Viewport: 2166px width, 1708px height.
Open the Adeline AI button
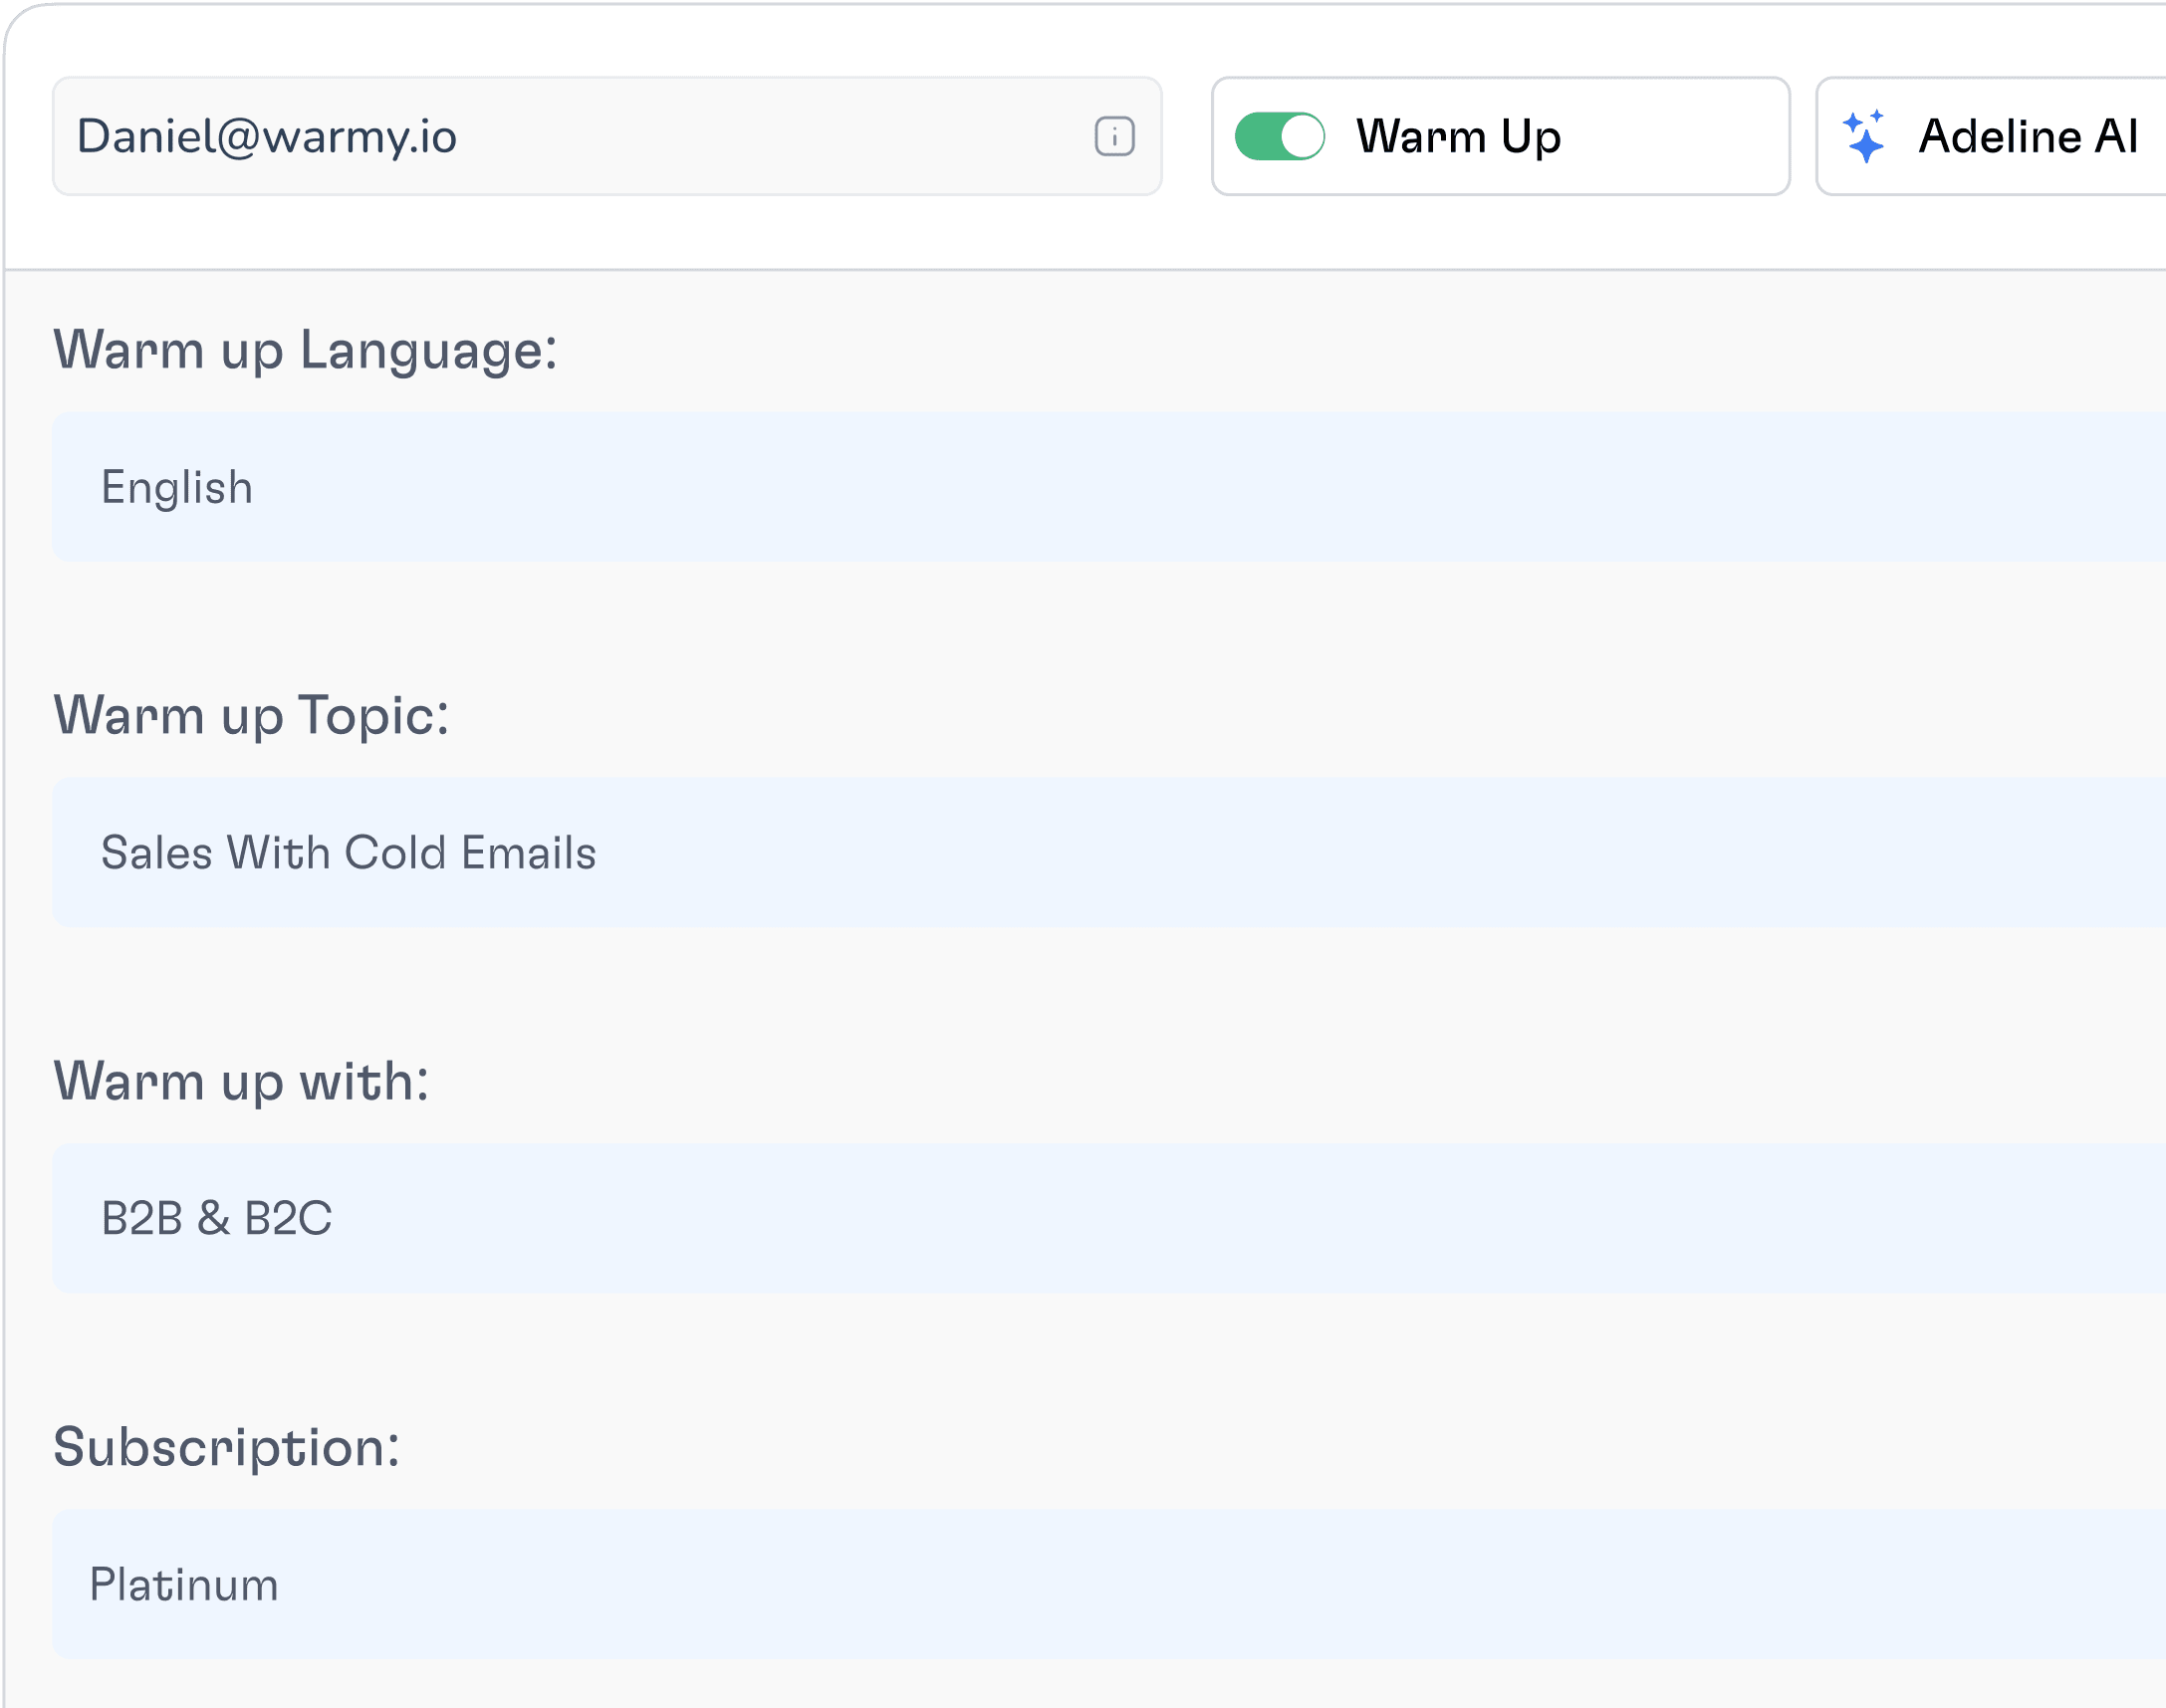pos(2026,136)
